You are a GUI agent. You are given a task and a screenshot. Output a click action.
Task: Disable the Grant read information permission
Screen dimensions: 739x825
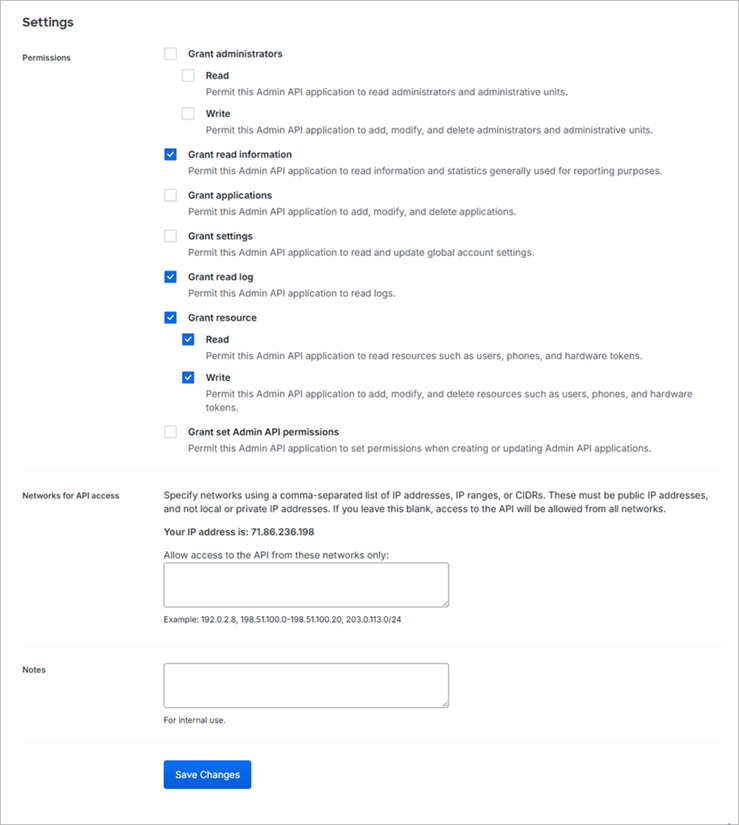[170, 155]
